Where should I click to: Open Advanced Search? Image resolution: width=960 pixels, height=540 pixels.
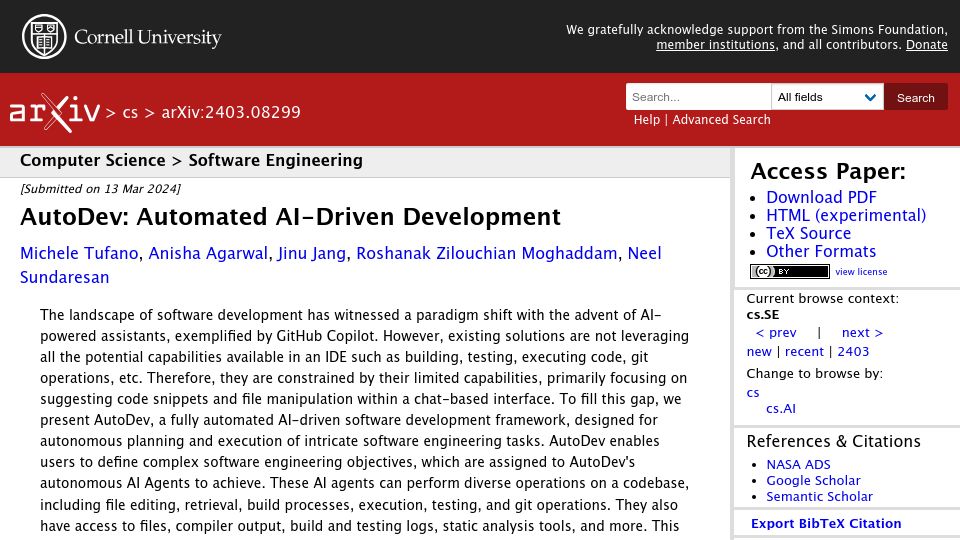click(x=721, y=119)
